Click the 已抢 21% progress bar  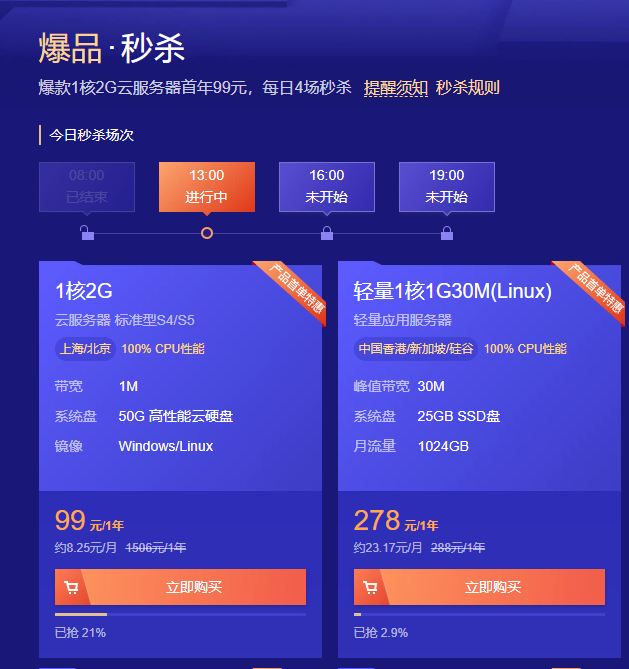pyautogui.click(x=181, y=614)
